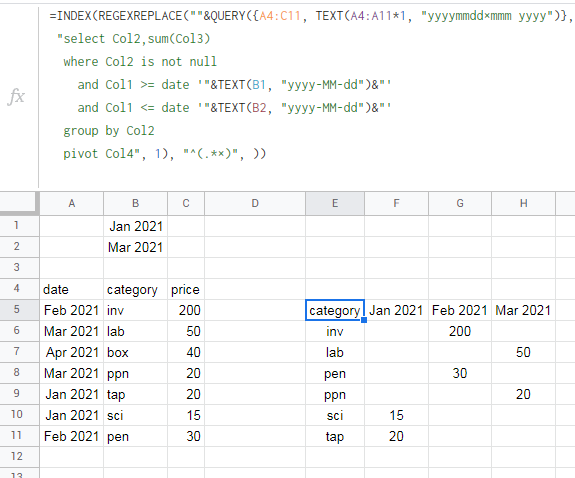Click cell A7 Apr 2021
The image size is (575, 478).
(72, 352)
